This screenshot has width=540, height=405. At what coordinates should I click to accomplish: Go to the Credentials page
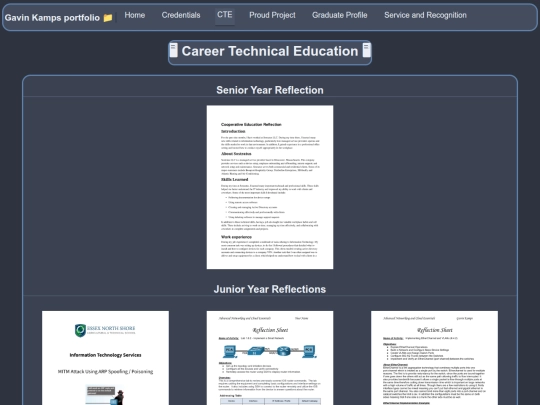click(181, 15)
